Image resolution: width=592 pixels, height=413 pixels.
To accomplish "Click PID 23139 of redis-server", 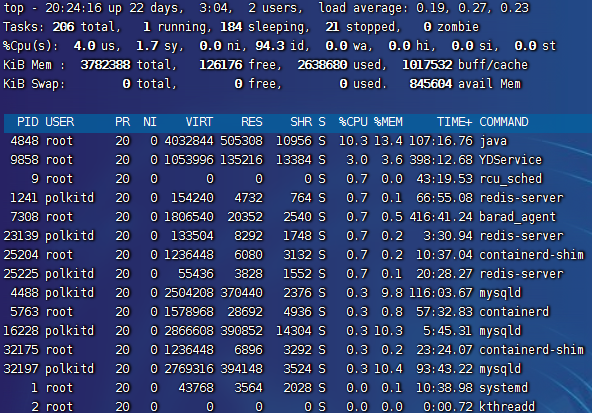I will (x=21, y=236).
